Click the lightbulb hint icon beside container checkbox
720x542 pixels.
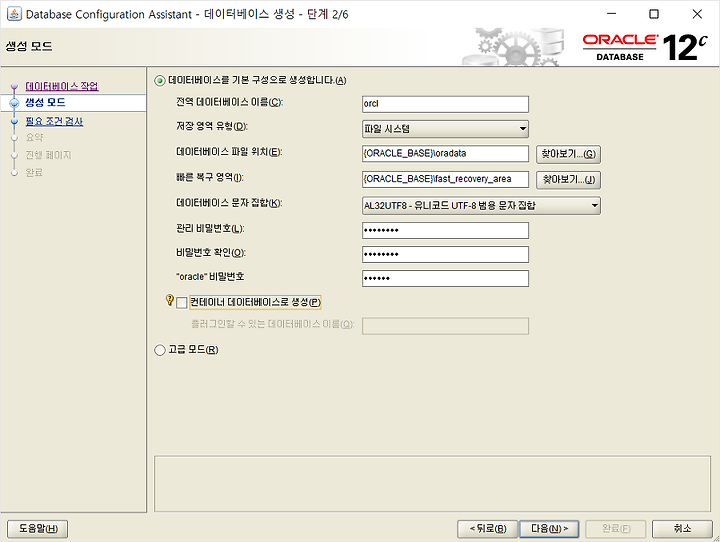[x=169, y=300]
